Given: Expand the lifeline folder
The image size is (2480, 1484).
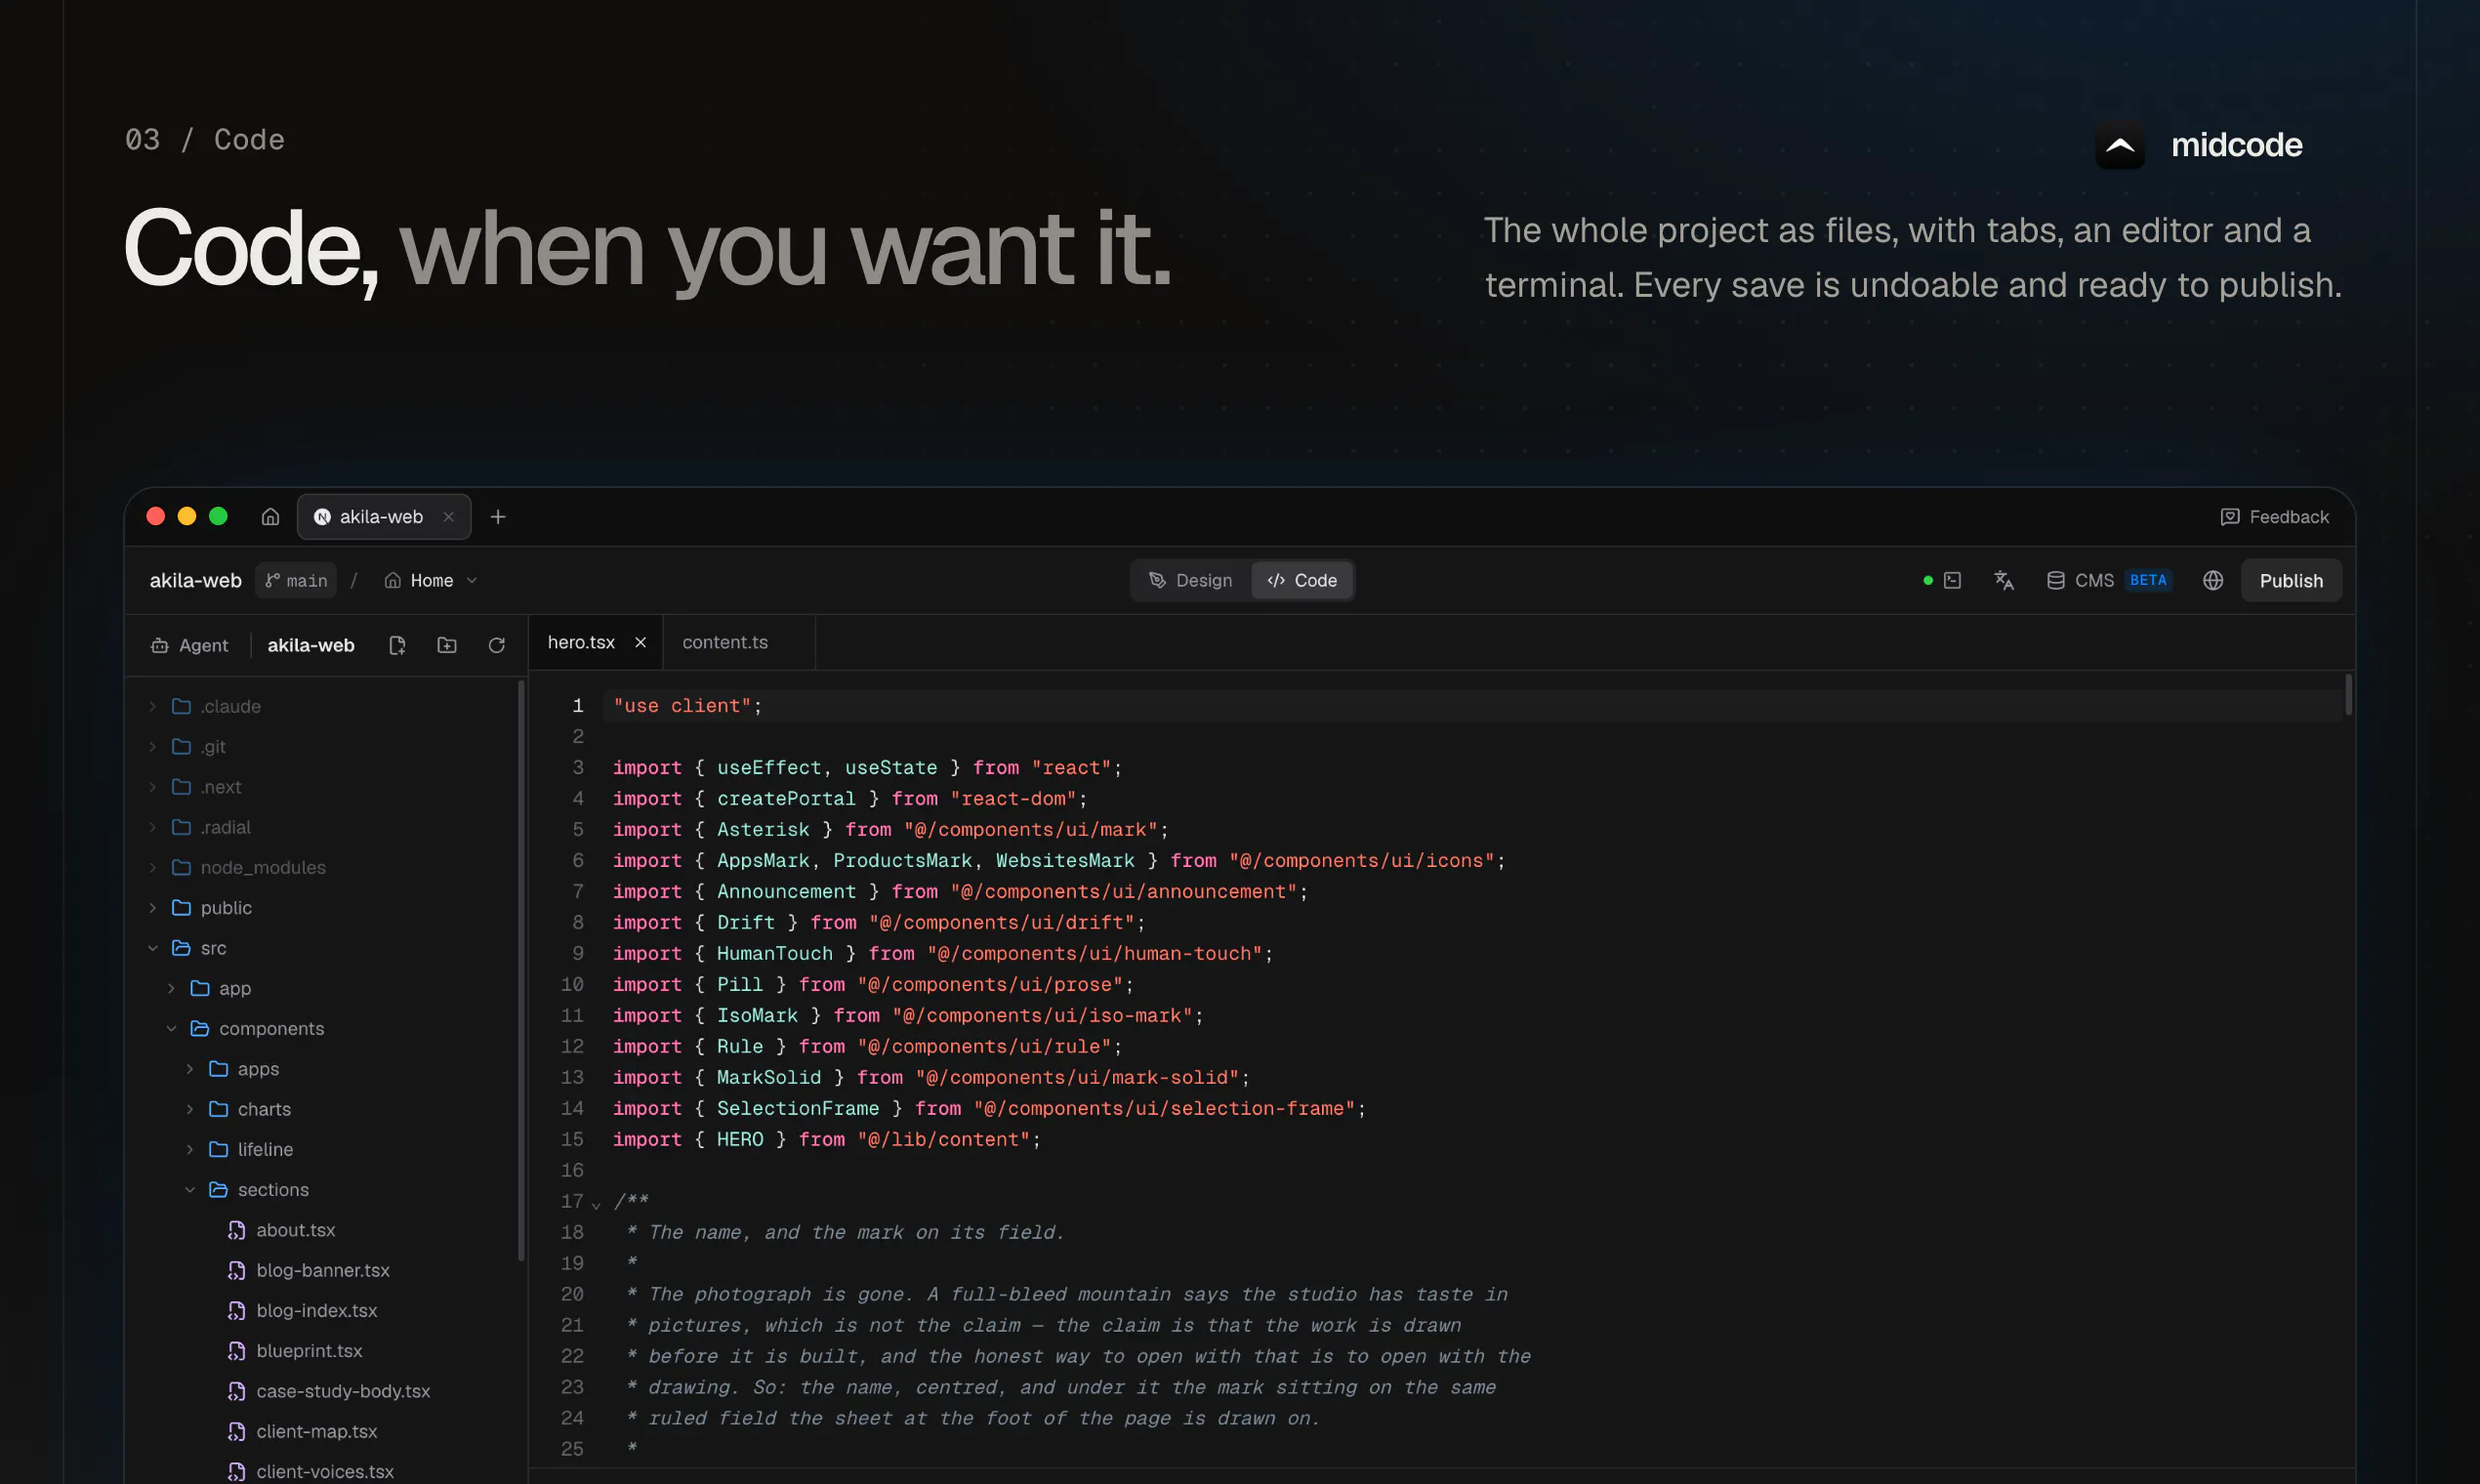Looking at the screenshot, I should coord(322,1150).
